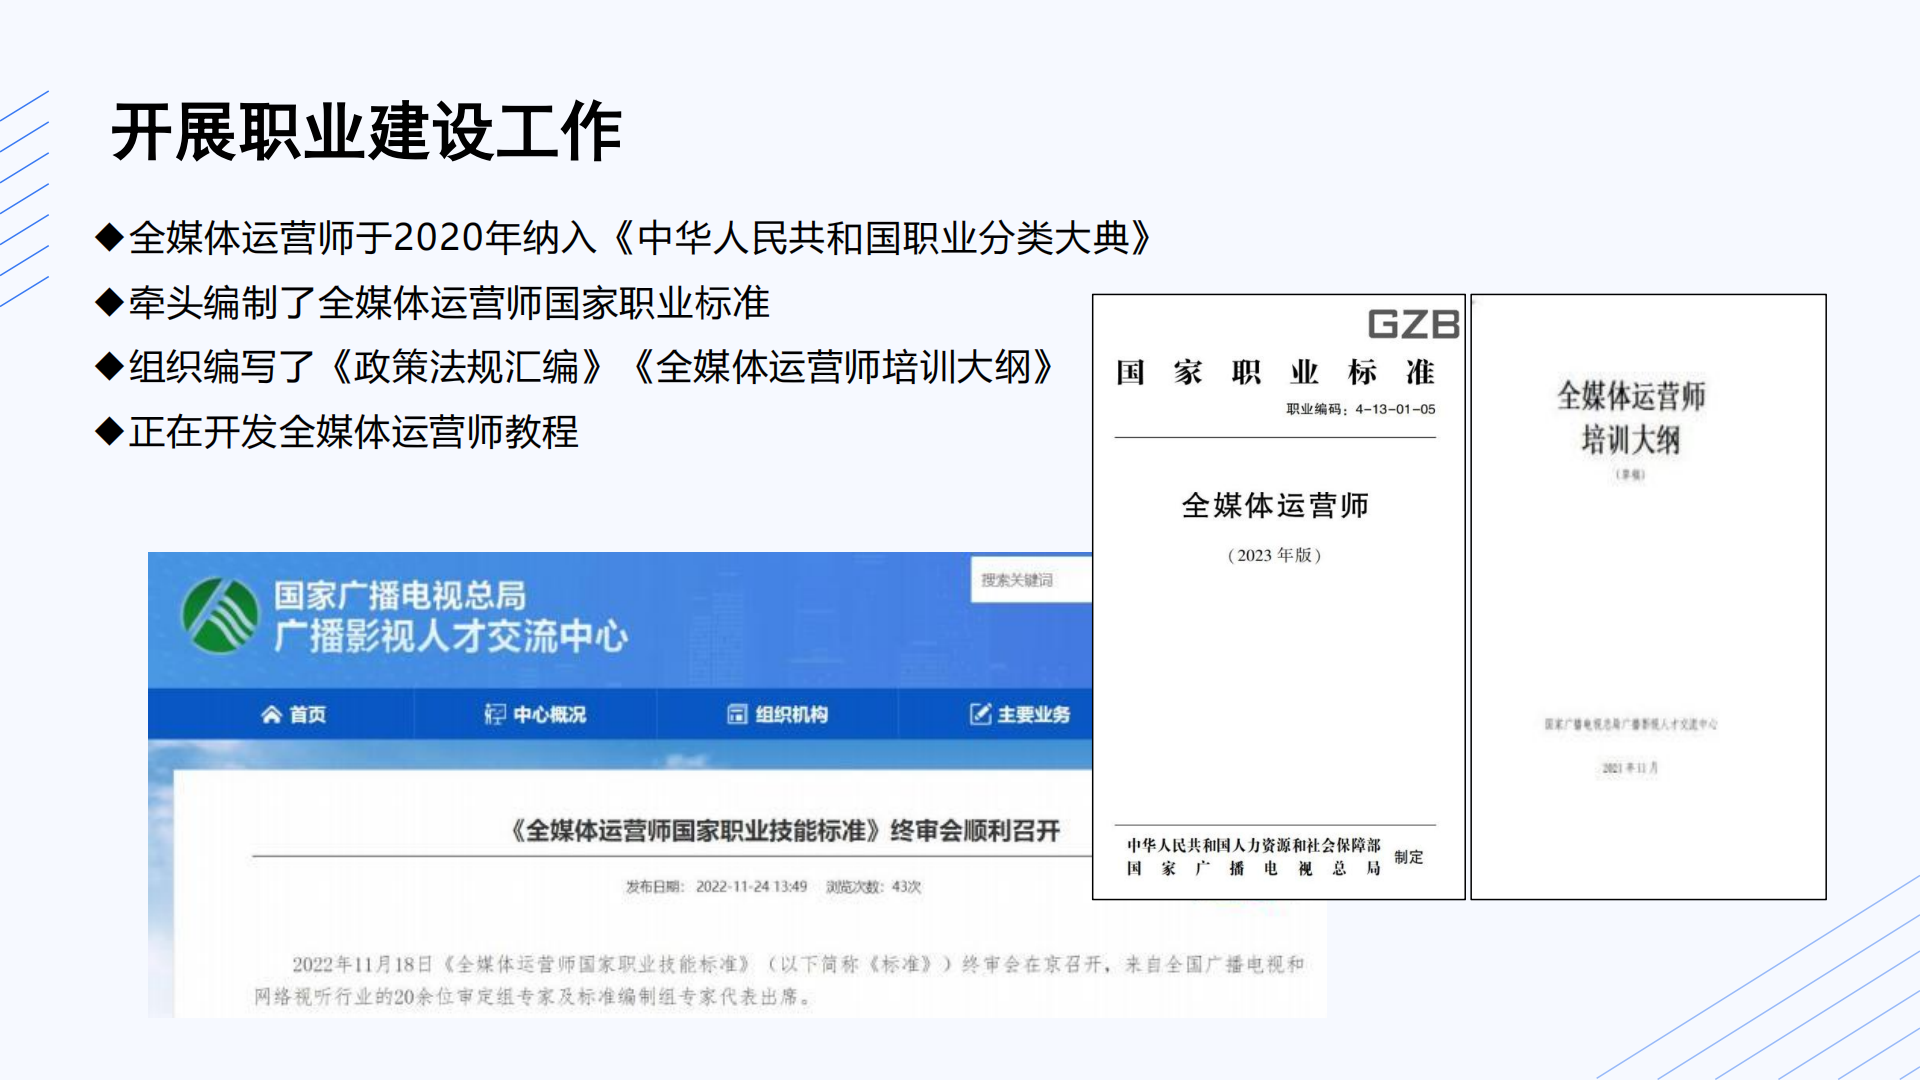This screenshot has height=1080, width=1920.
Task: Click article headline 终审会顺利召开
Action: click(x=785, y=831)
